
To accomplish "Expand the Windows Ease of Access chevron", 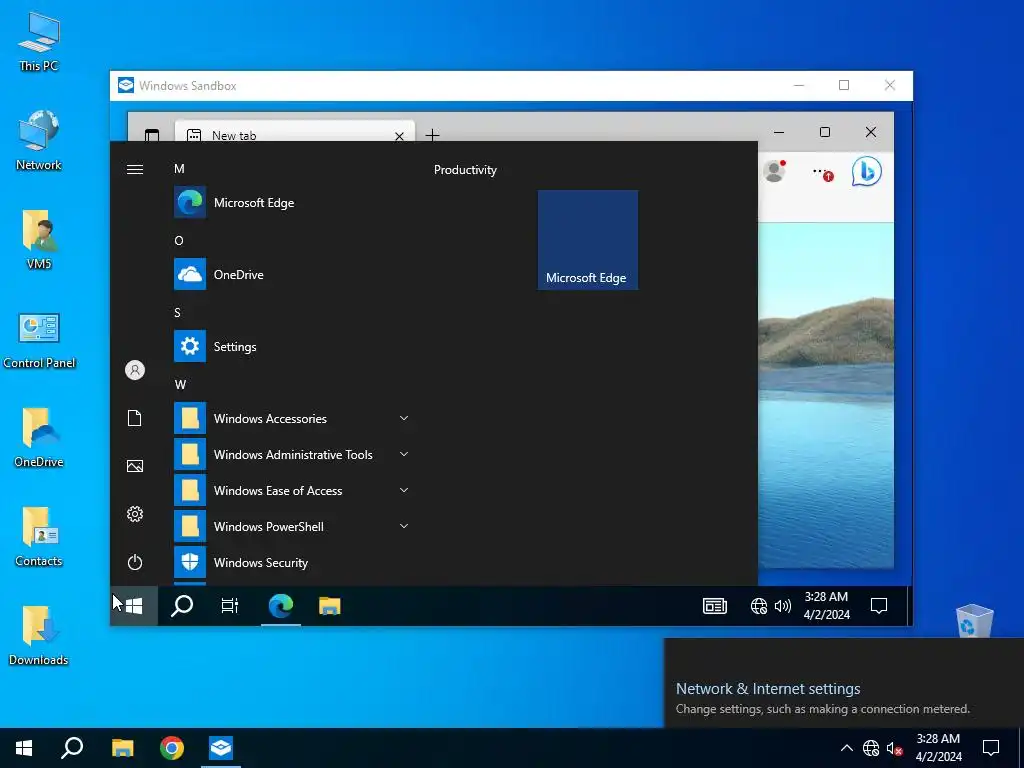I will [x=404, y=490].
